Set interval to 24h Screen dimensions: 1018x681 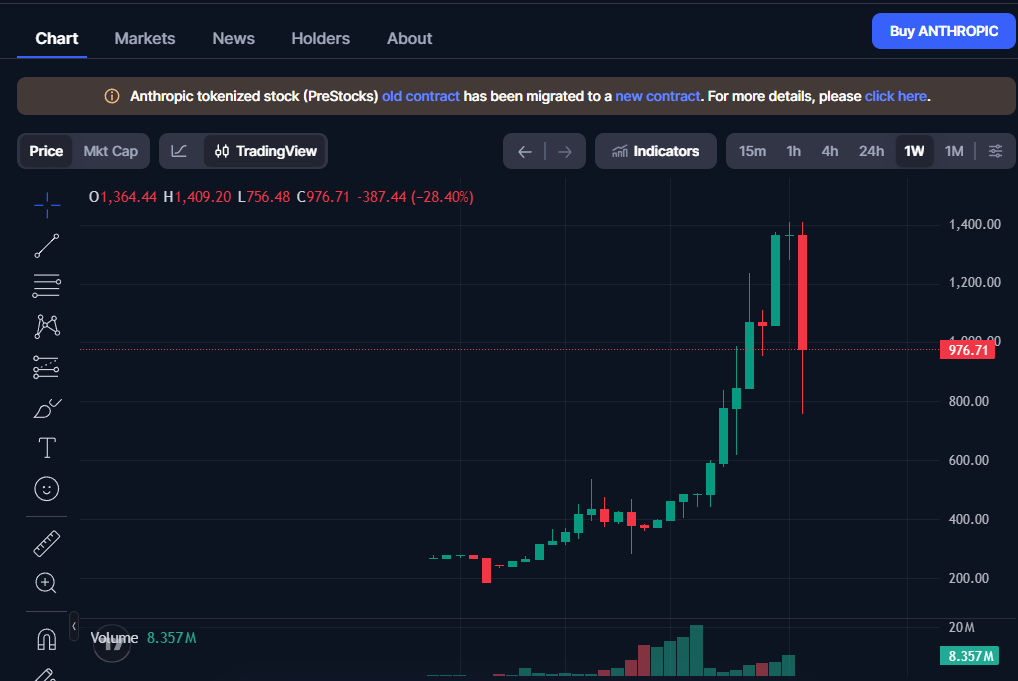click(871, 151)
